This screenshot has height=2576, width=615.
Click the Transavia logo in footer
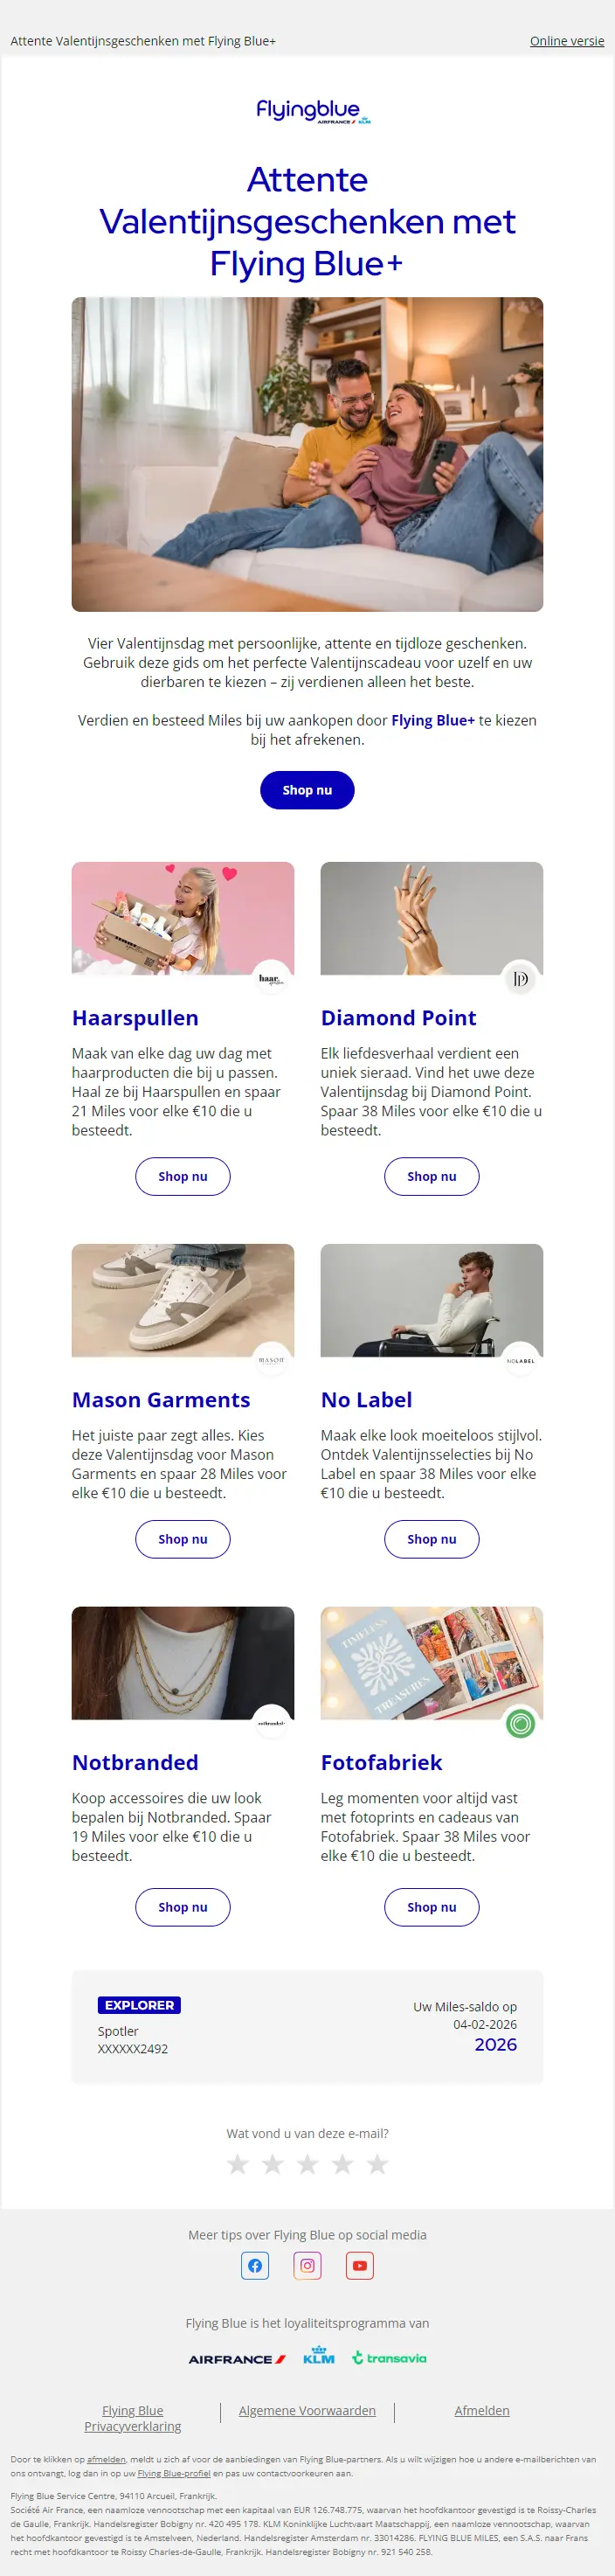pyautogui.click(x=389, y=2358)
